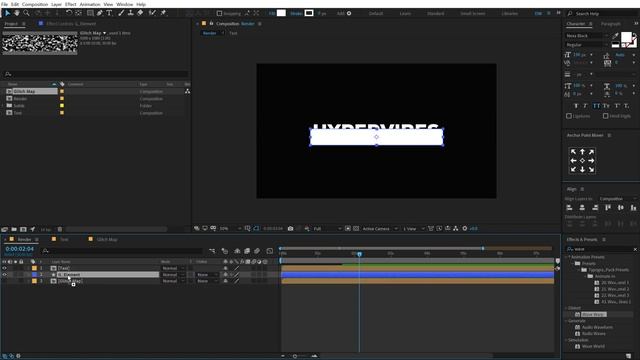Align layers to bottom edge
The width and height of the screenshot is (640, 360).
coord(633,208)
